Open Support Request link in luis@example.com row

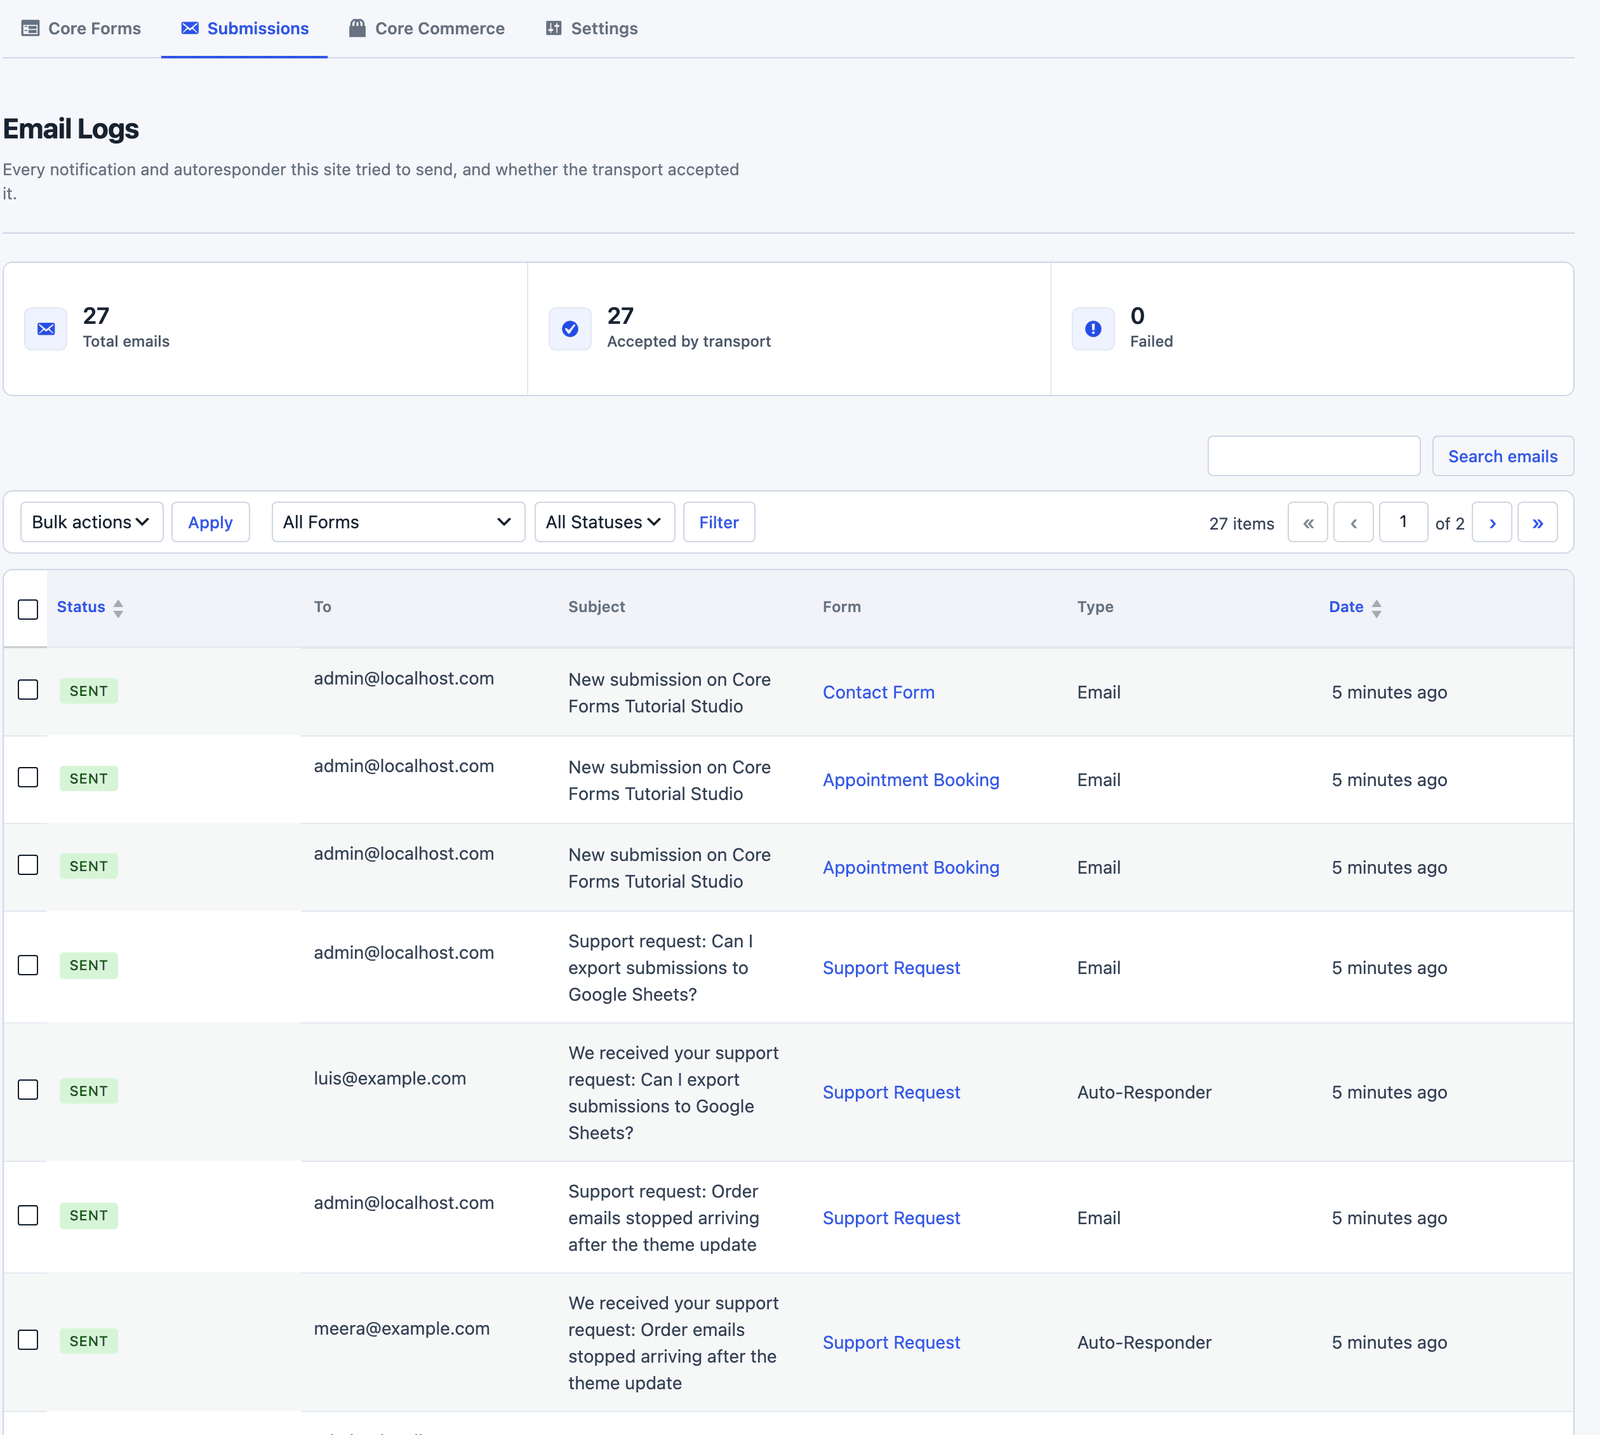[x=891, y=1092]
